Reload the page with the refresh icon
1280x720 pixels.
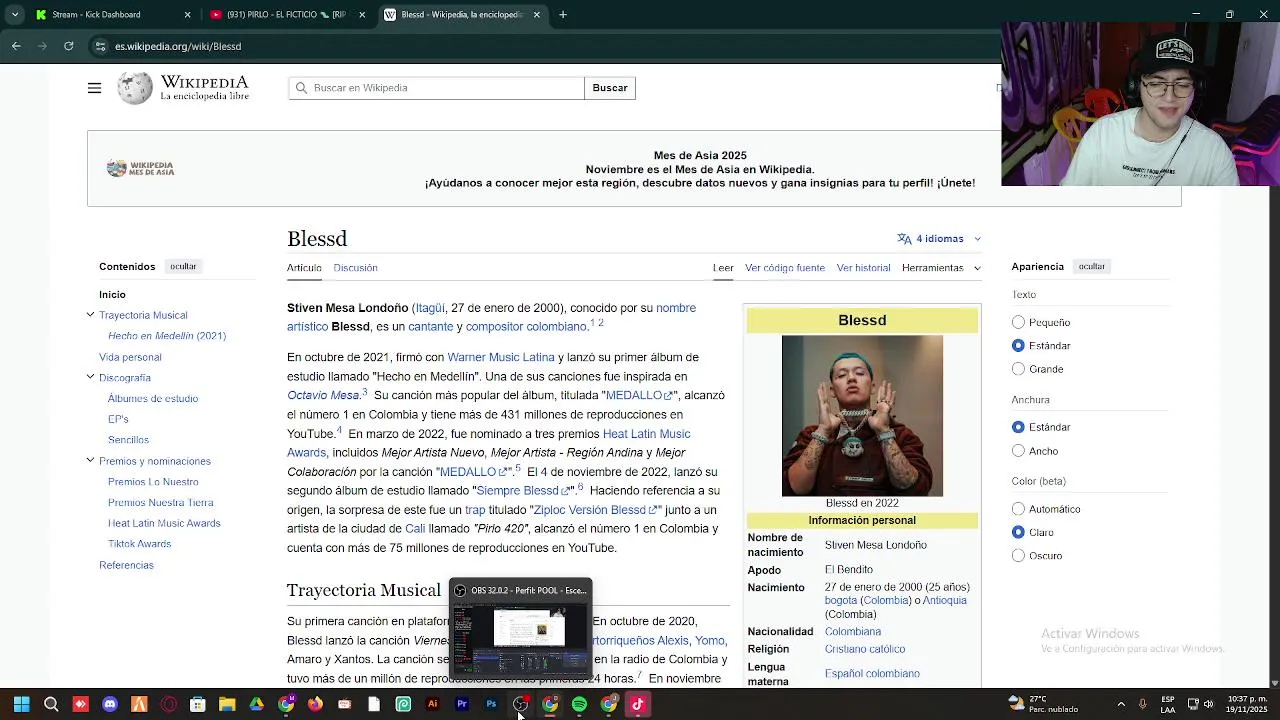coord(68,46)
